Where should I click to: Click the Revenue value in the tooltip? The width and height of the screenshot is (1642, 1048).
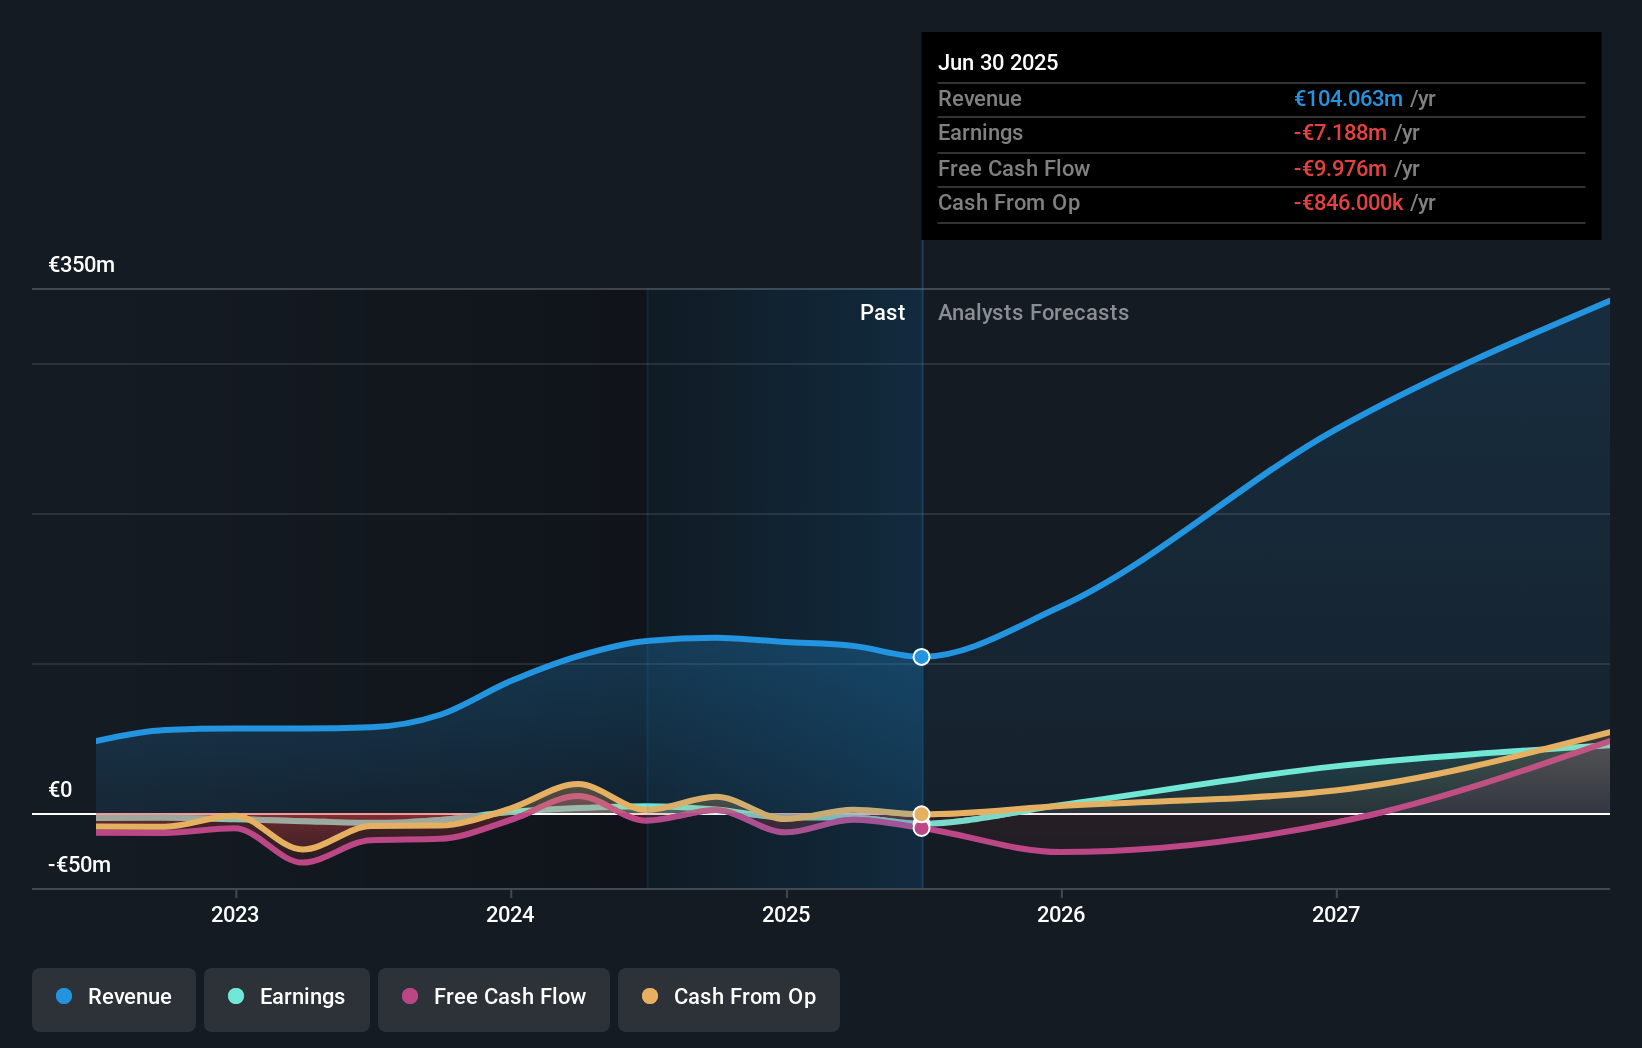(1348, 98)
